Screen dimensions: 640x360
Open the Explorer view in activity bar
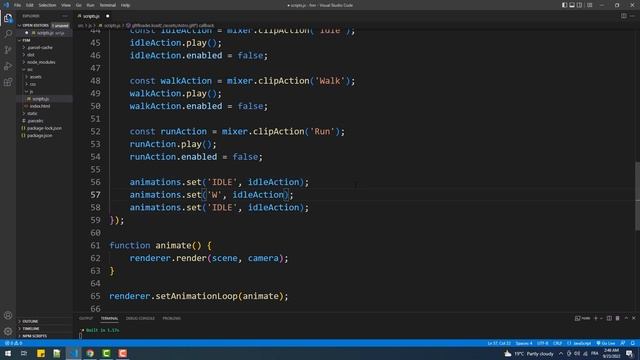pos(8,18)
